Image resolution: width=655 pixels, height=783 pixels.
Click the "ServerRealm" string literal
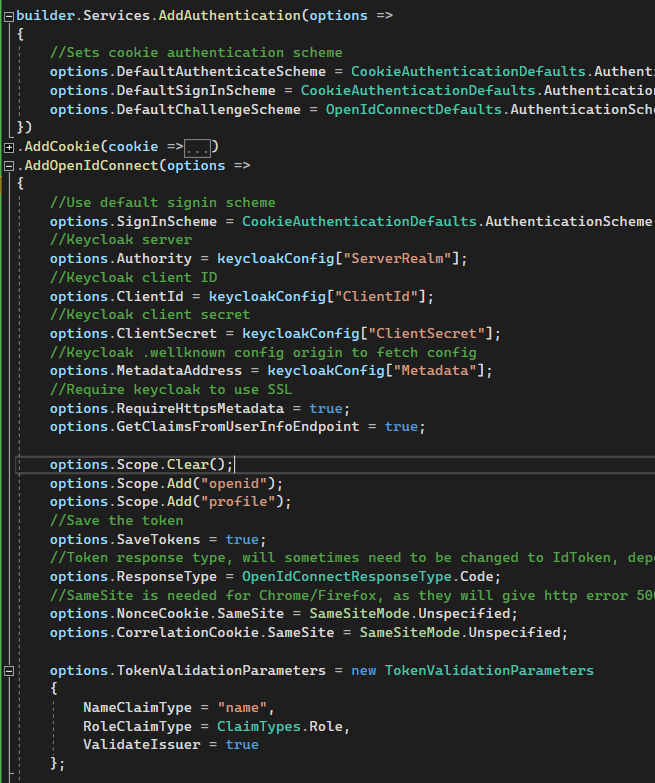pos(401,259)
